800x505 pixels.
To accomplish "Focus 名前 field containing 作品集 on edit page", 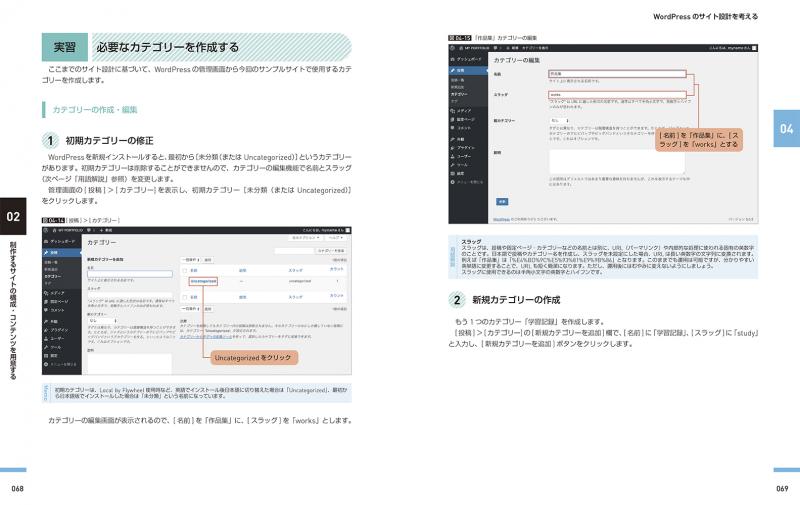I will tap(617, 74).
